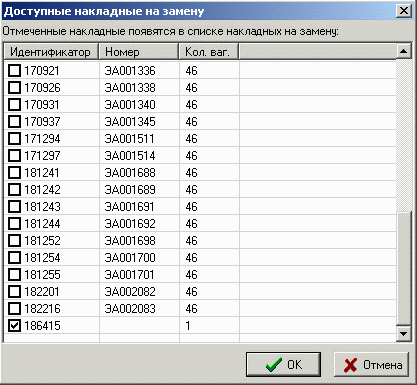Click the scrollbar down arrow
417x385 pixels.
coord(404,334)
